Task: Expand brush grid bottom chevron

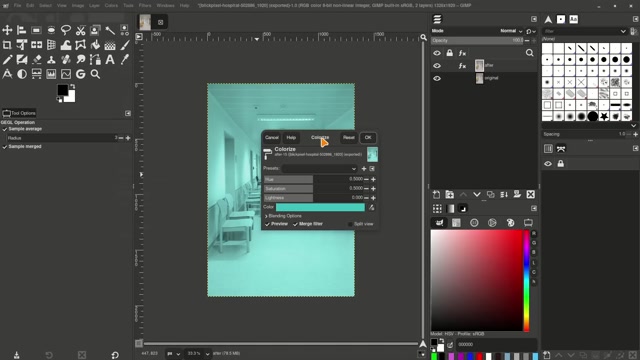Action: 633,126
